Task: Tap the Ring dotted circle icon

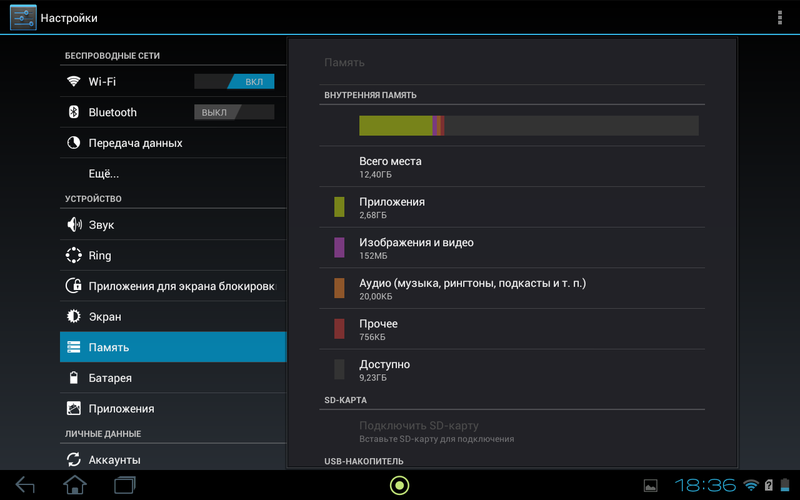Action: [x=73, y=255]
